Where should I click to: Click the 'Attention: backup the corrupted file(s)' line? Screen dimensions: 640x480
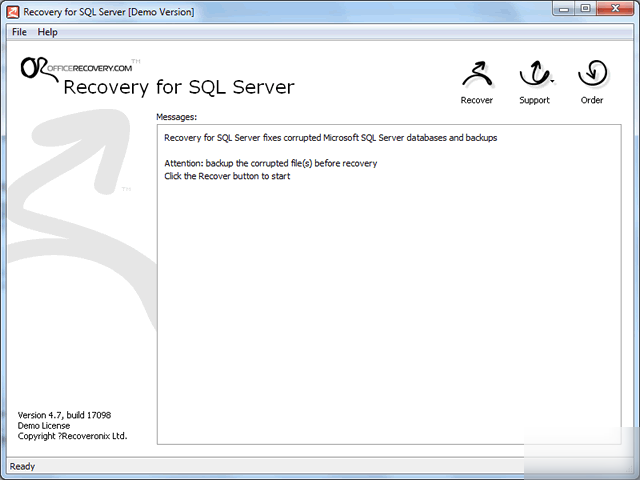[271, 163]
